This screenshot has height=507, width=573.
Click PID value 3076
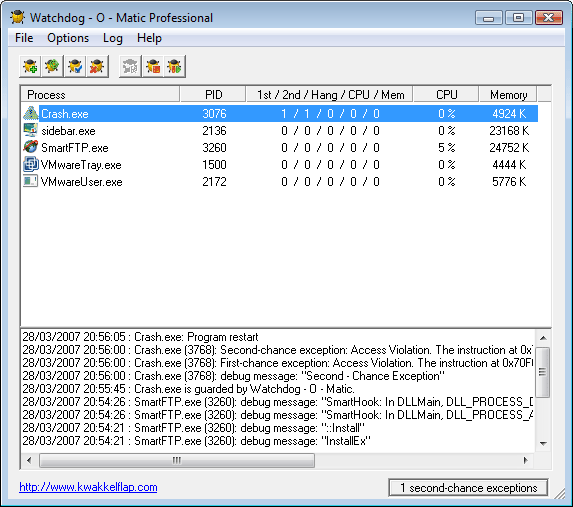coord(215,114)
